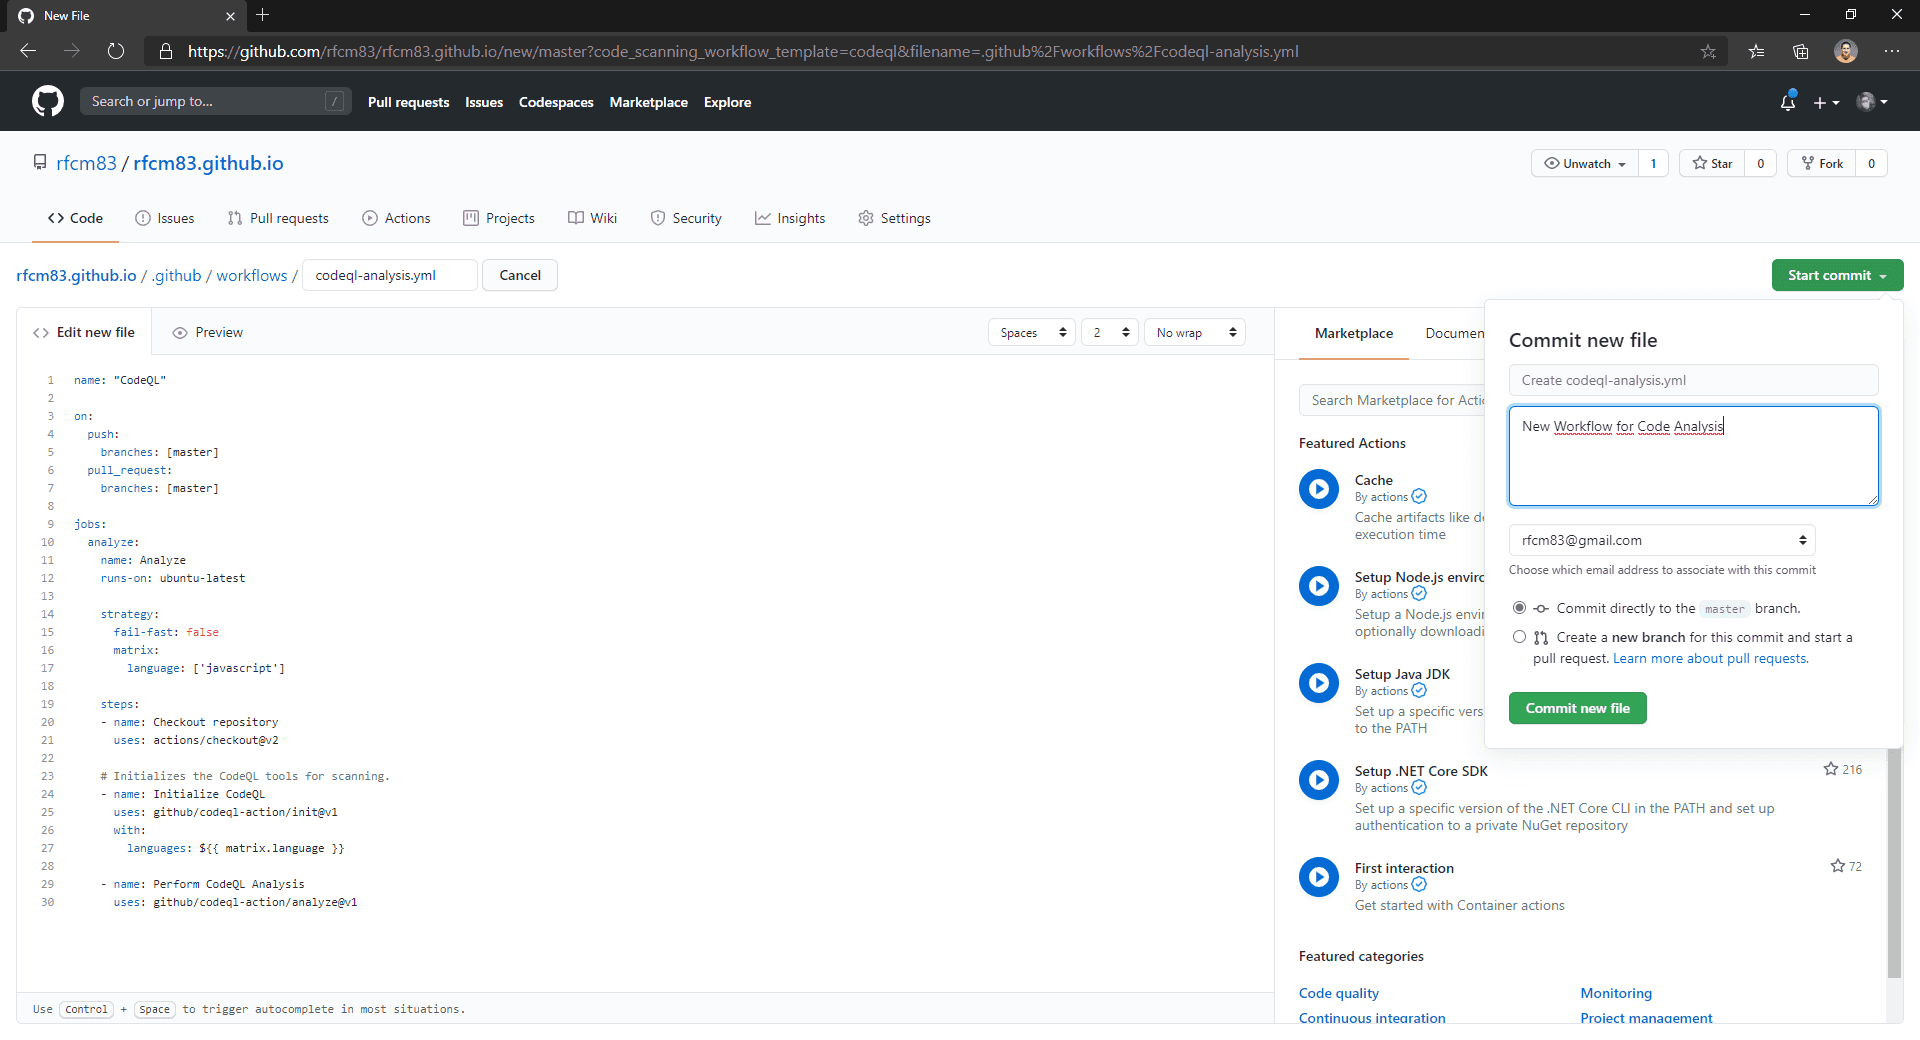
Task: Click the Setup Java JDK action icon
Action: [x=1319, y=683]
